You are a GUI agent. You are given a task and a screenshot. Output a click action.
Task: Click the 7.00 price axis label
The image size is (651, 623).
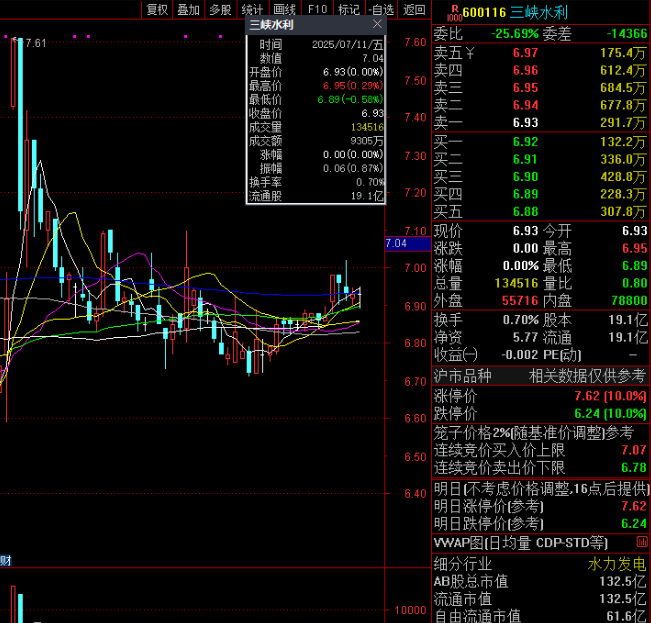coord(415,268)
